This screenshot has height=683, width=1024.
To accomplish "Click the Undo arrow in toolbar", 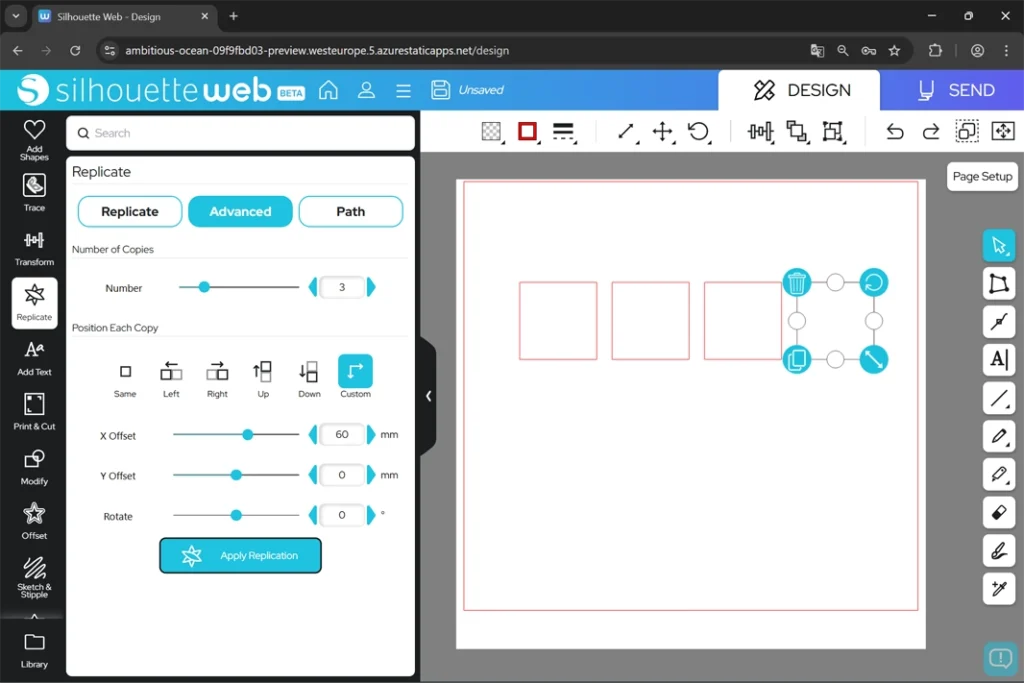I will pos(895,132).
